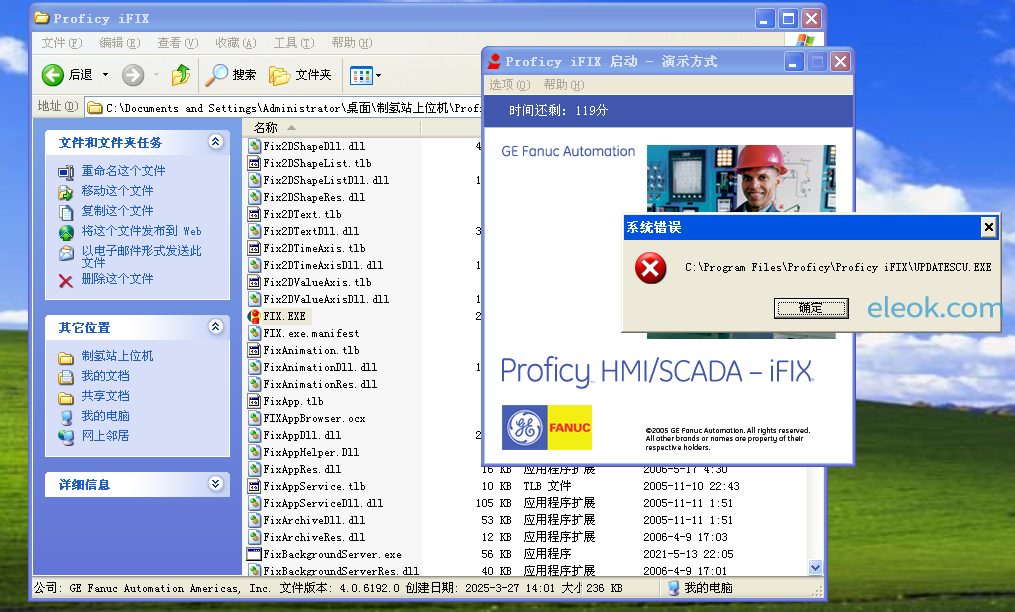Click the rename file icon (重命名这个文件)
This screenshot has height=612, width=1015.
pos(66,172)
